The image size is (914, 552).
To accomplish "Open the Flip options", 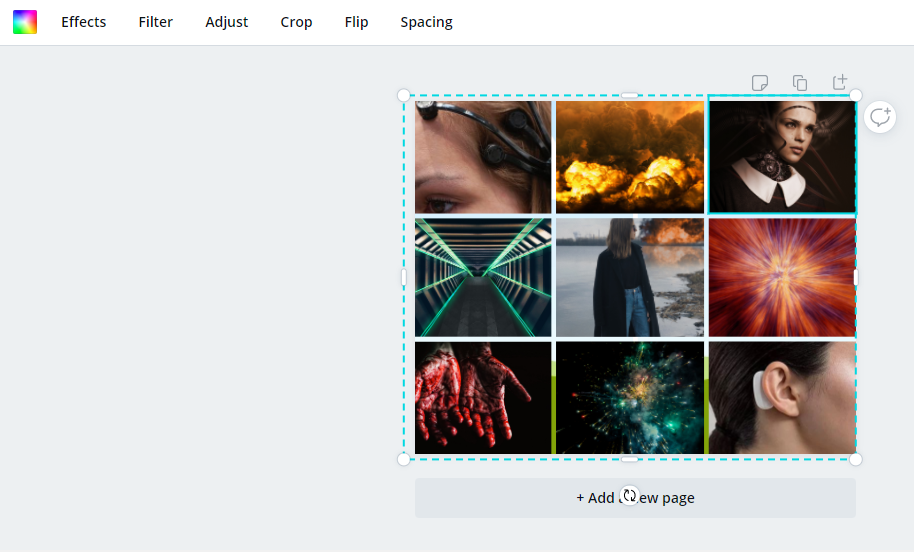I will coord(356,22).
